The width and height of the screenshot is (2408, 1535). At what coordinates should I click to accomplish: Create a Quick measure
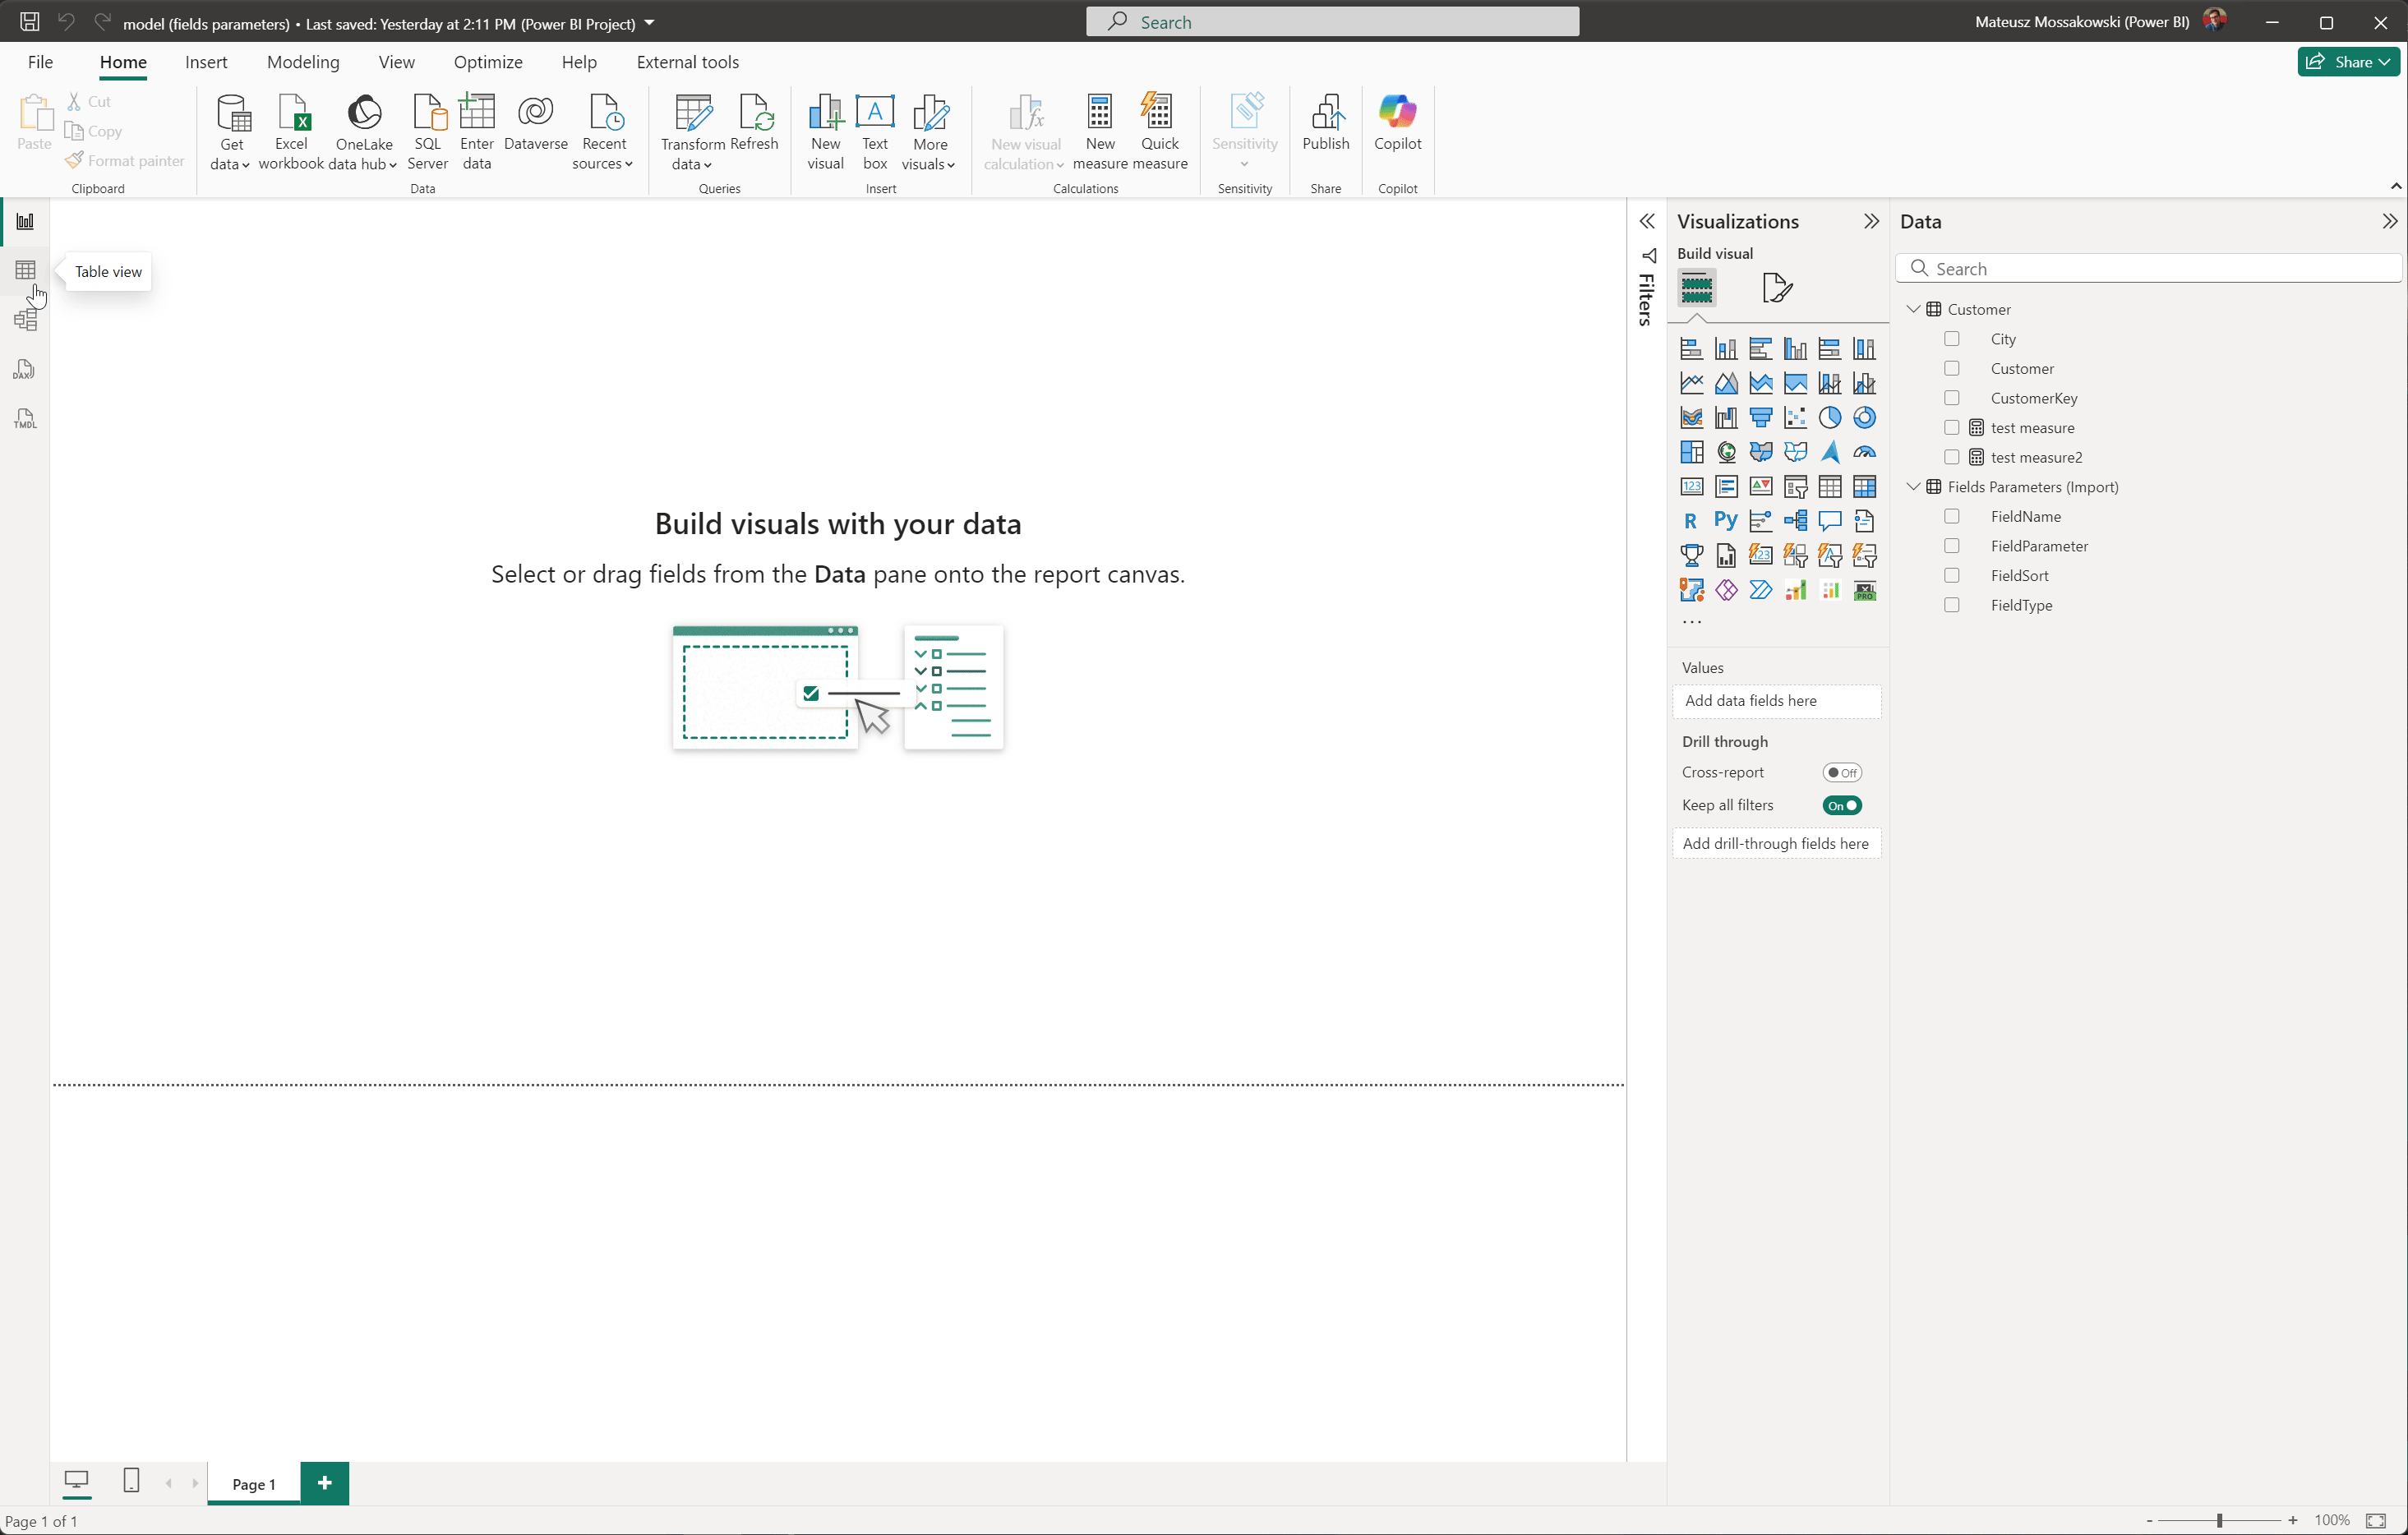click(x=1160, y=132)
